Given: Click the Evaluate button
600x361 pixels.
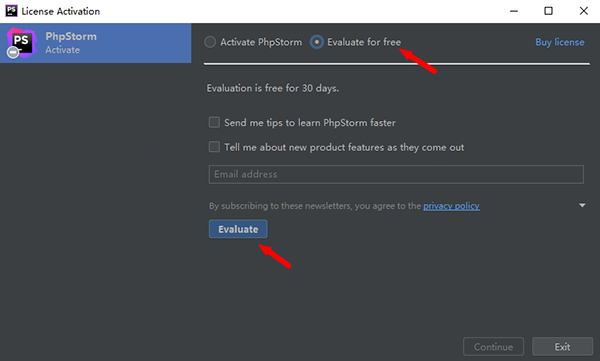Looking at the screenshot, I should click(x=238, y=229).
